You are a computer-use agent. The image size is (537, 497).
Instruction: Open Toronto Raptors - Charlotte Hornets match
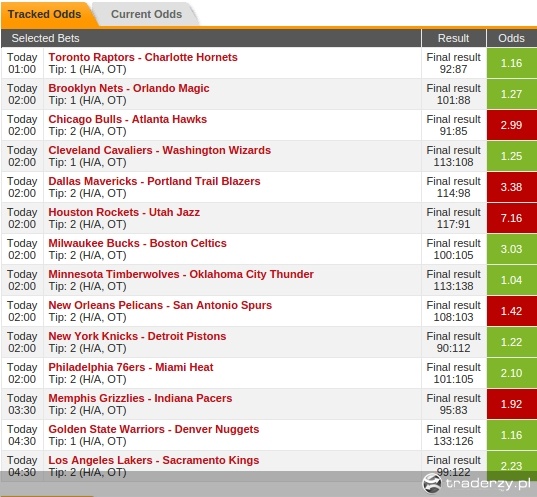coord(143,57)
